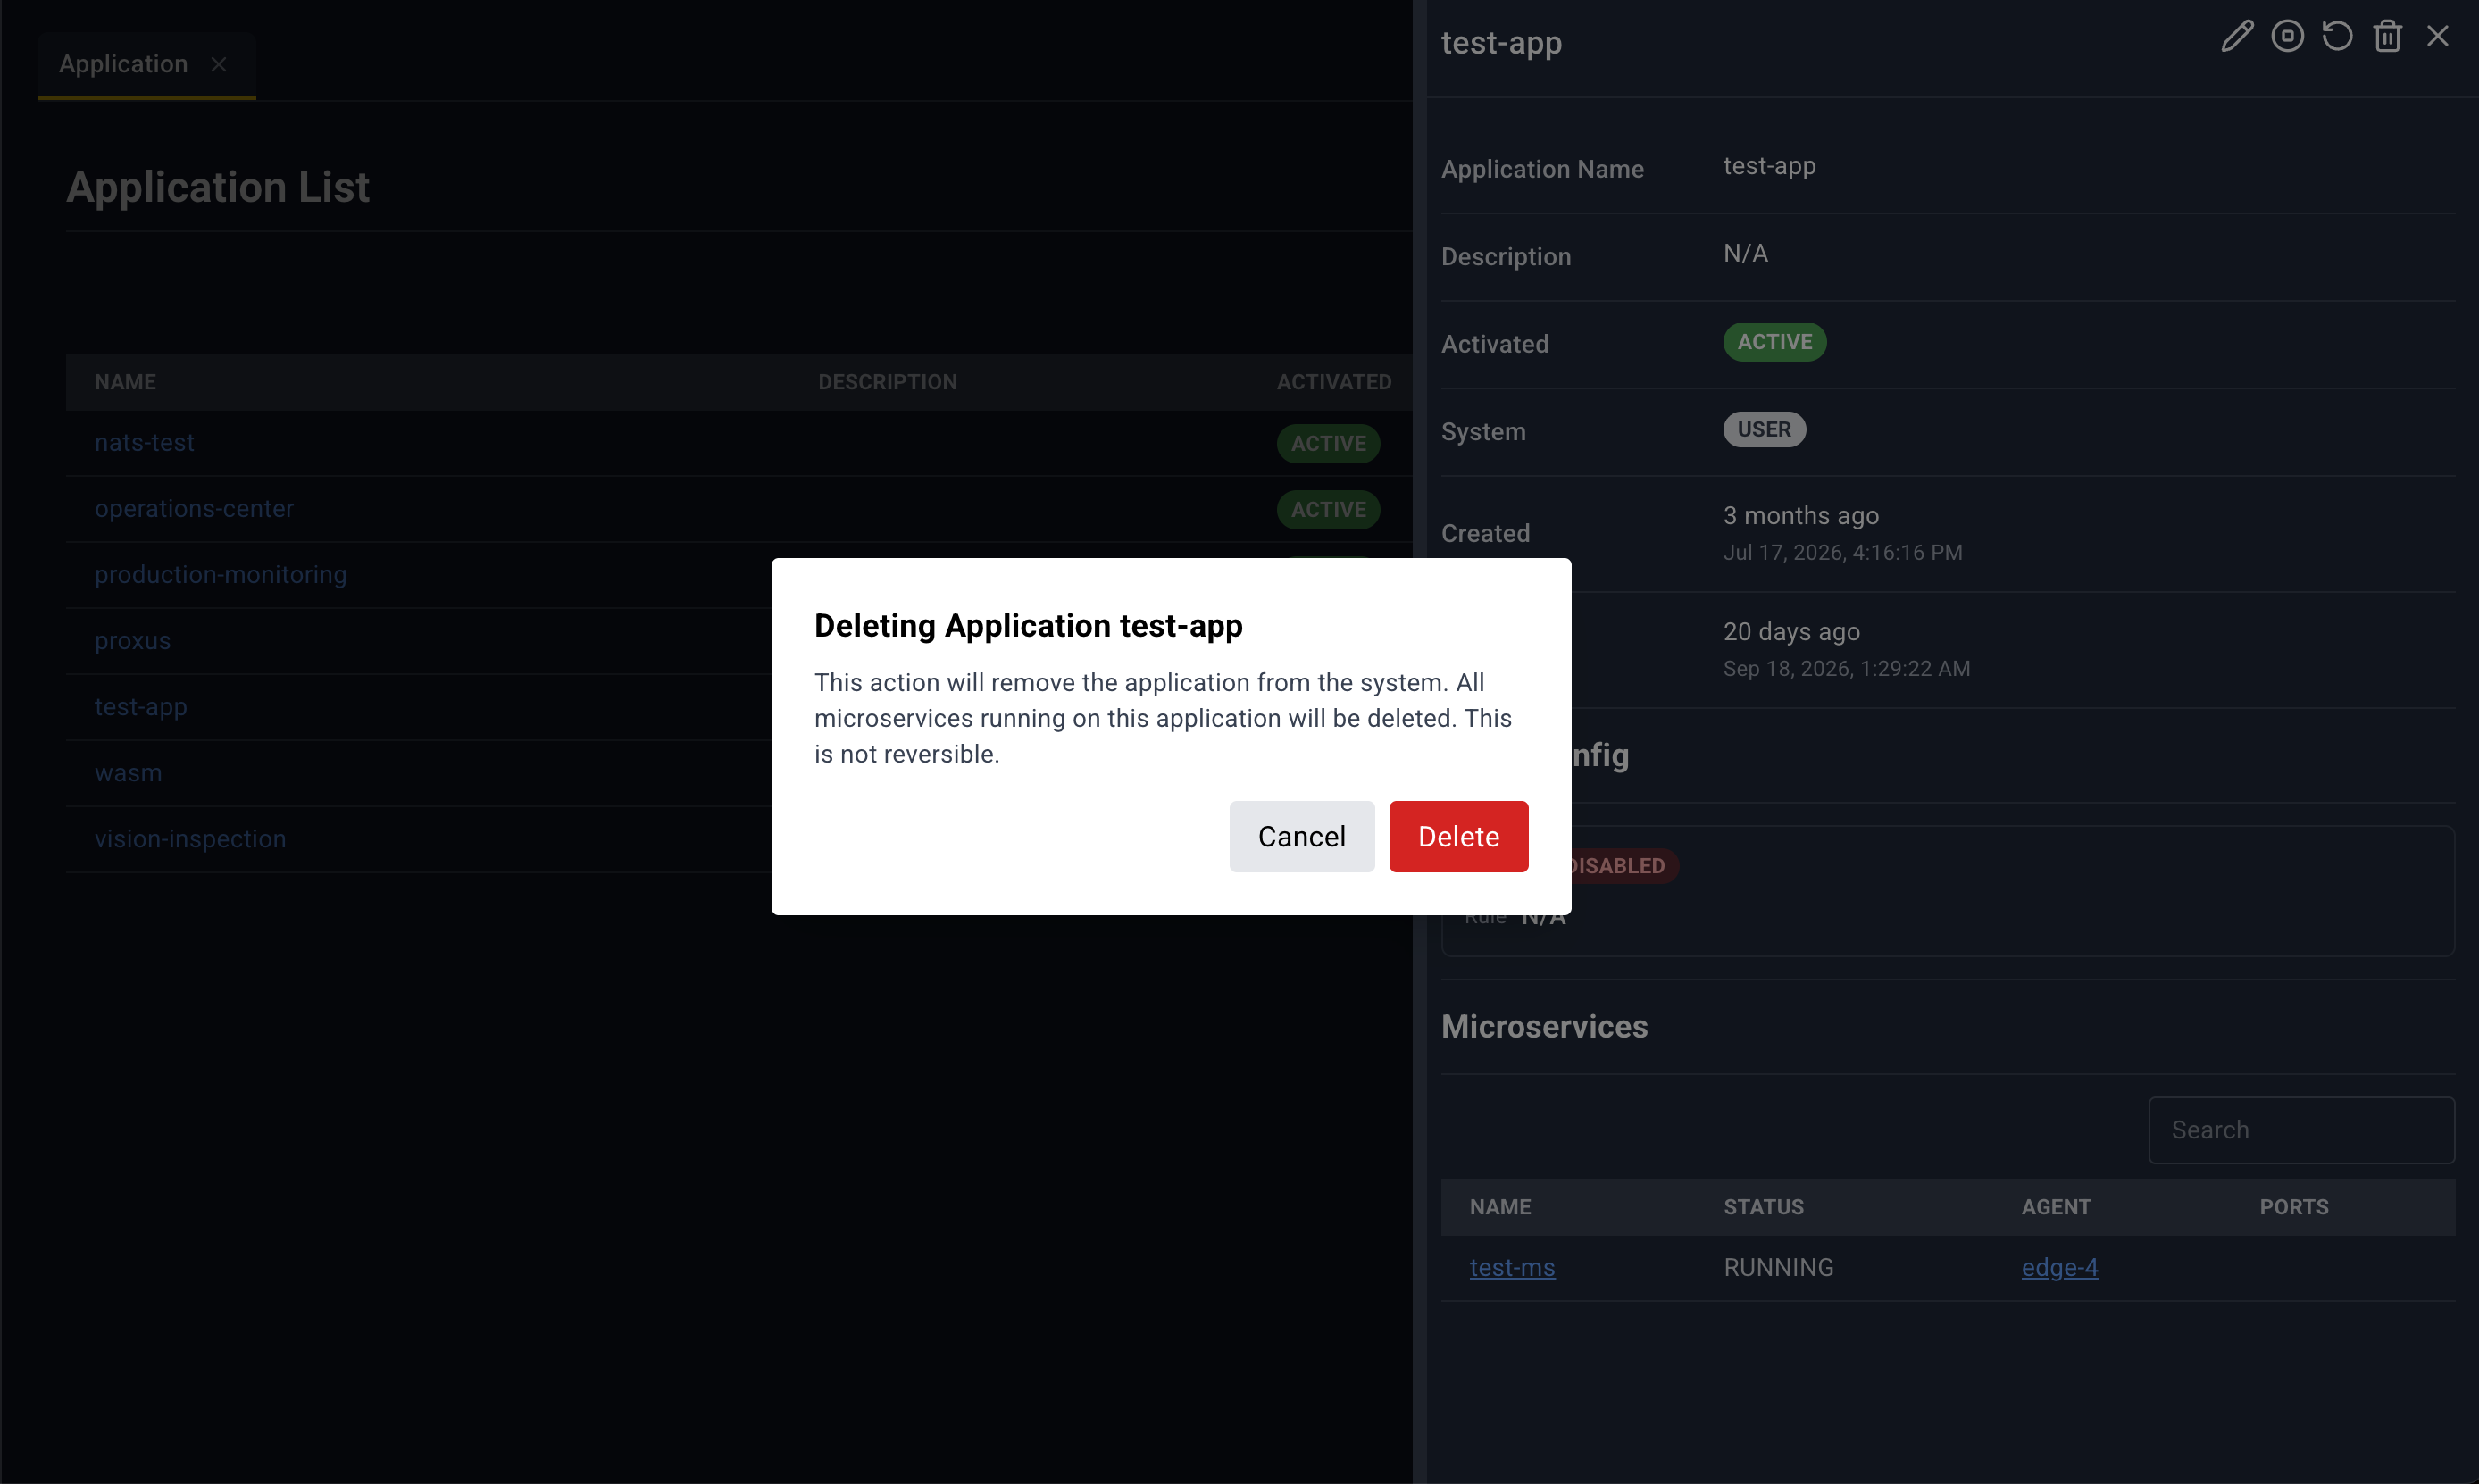Click the trash delete icon in the panel header
Screen dimensions: 2479x1484
tap(2388, 37)
